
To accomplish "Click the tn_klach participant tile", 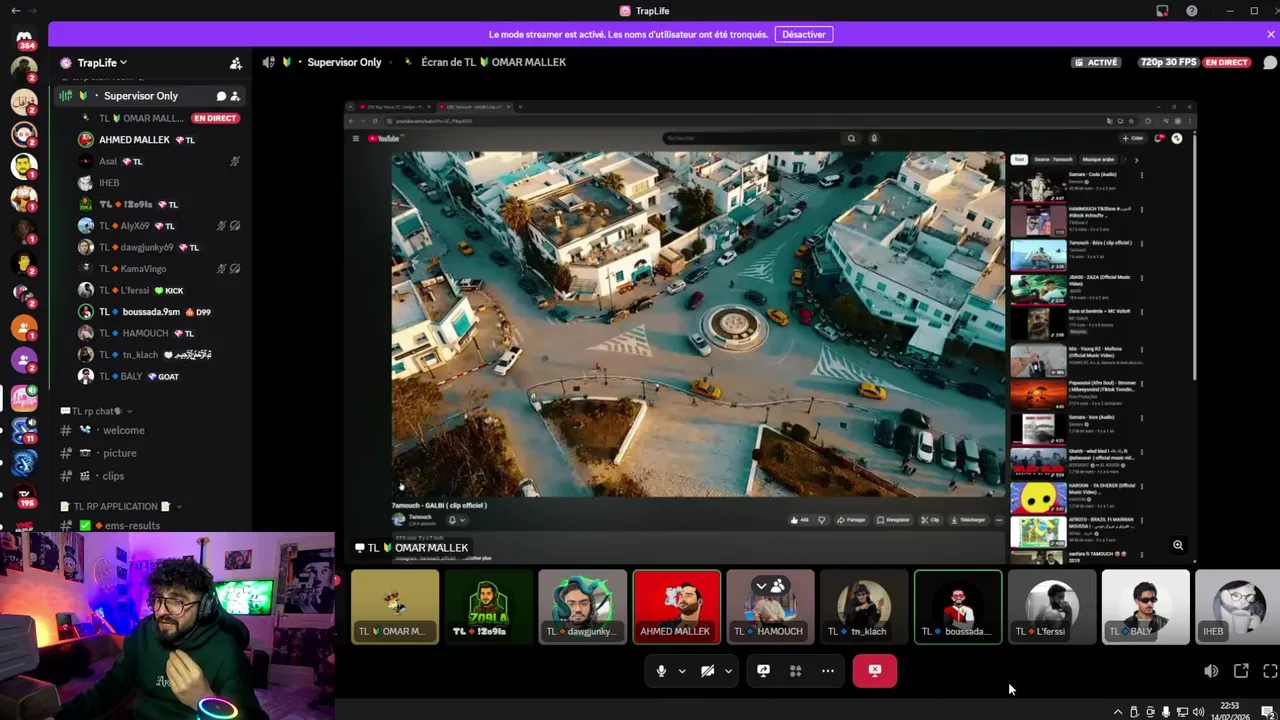I will [863, 606].
